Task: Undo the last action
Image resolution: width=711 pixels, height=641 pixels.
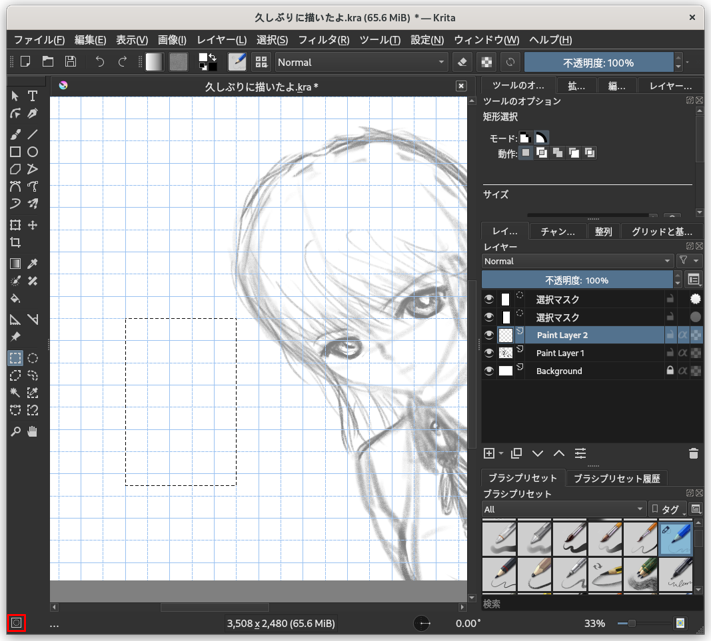Action: (x=100, y=62)
